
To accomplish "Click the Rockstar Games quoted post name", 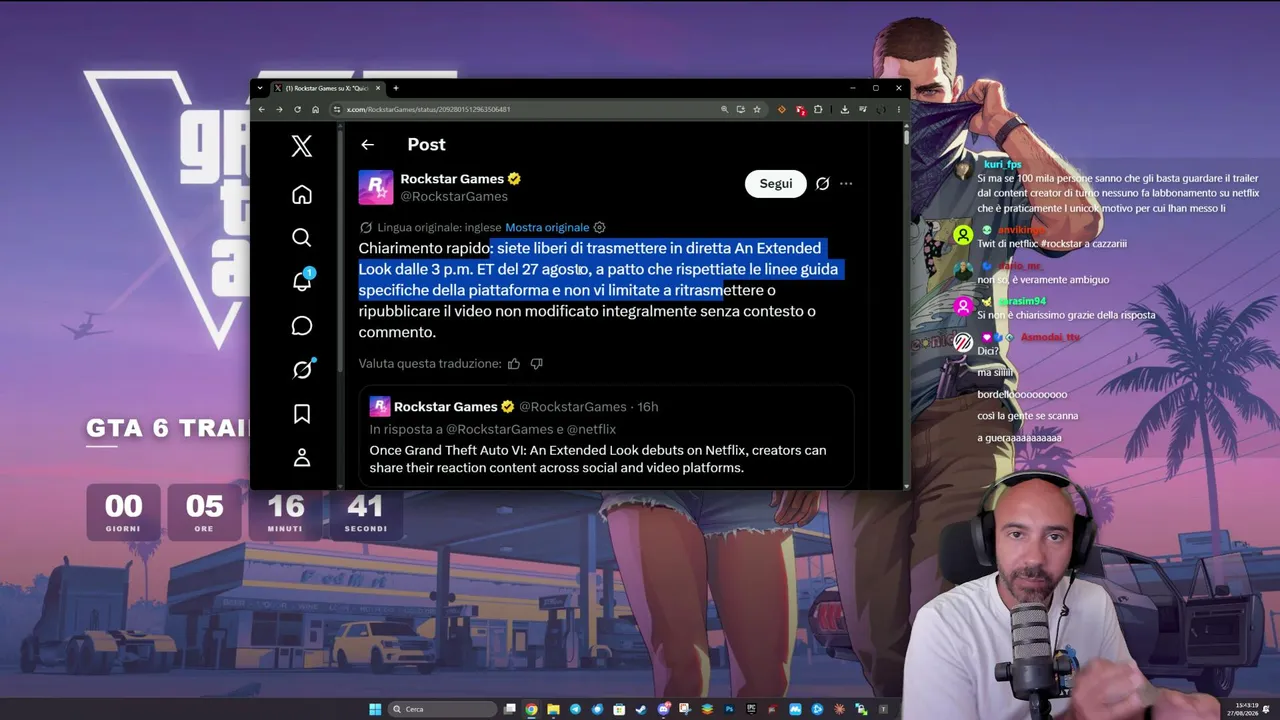I will [x=445, y=407].
